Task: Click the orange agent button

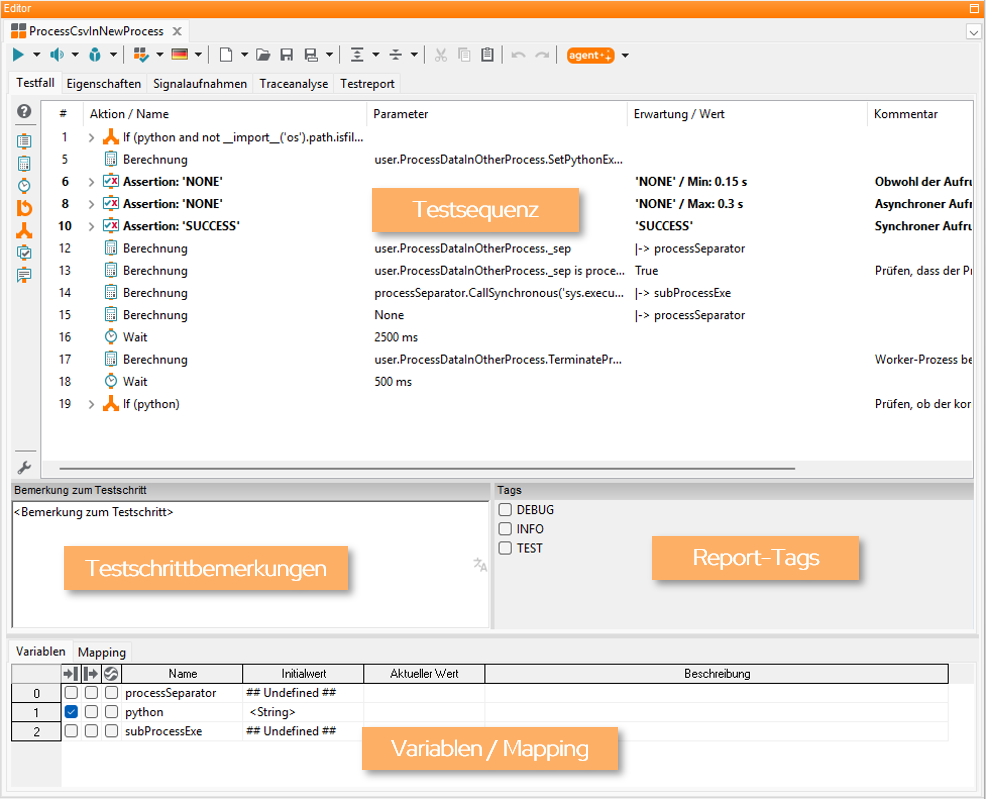Action: (590, 55)
